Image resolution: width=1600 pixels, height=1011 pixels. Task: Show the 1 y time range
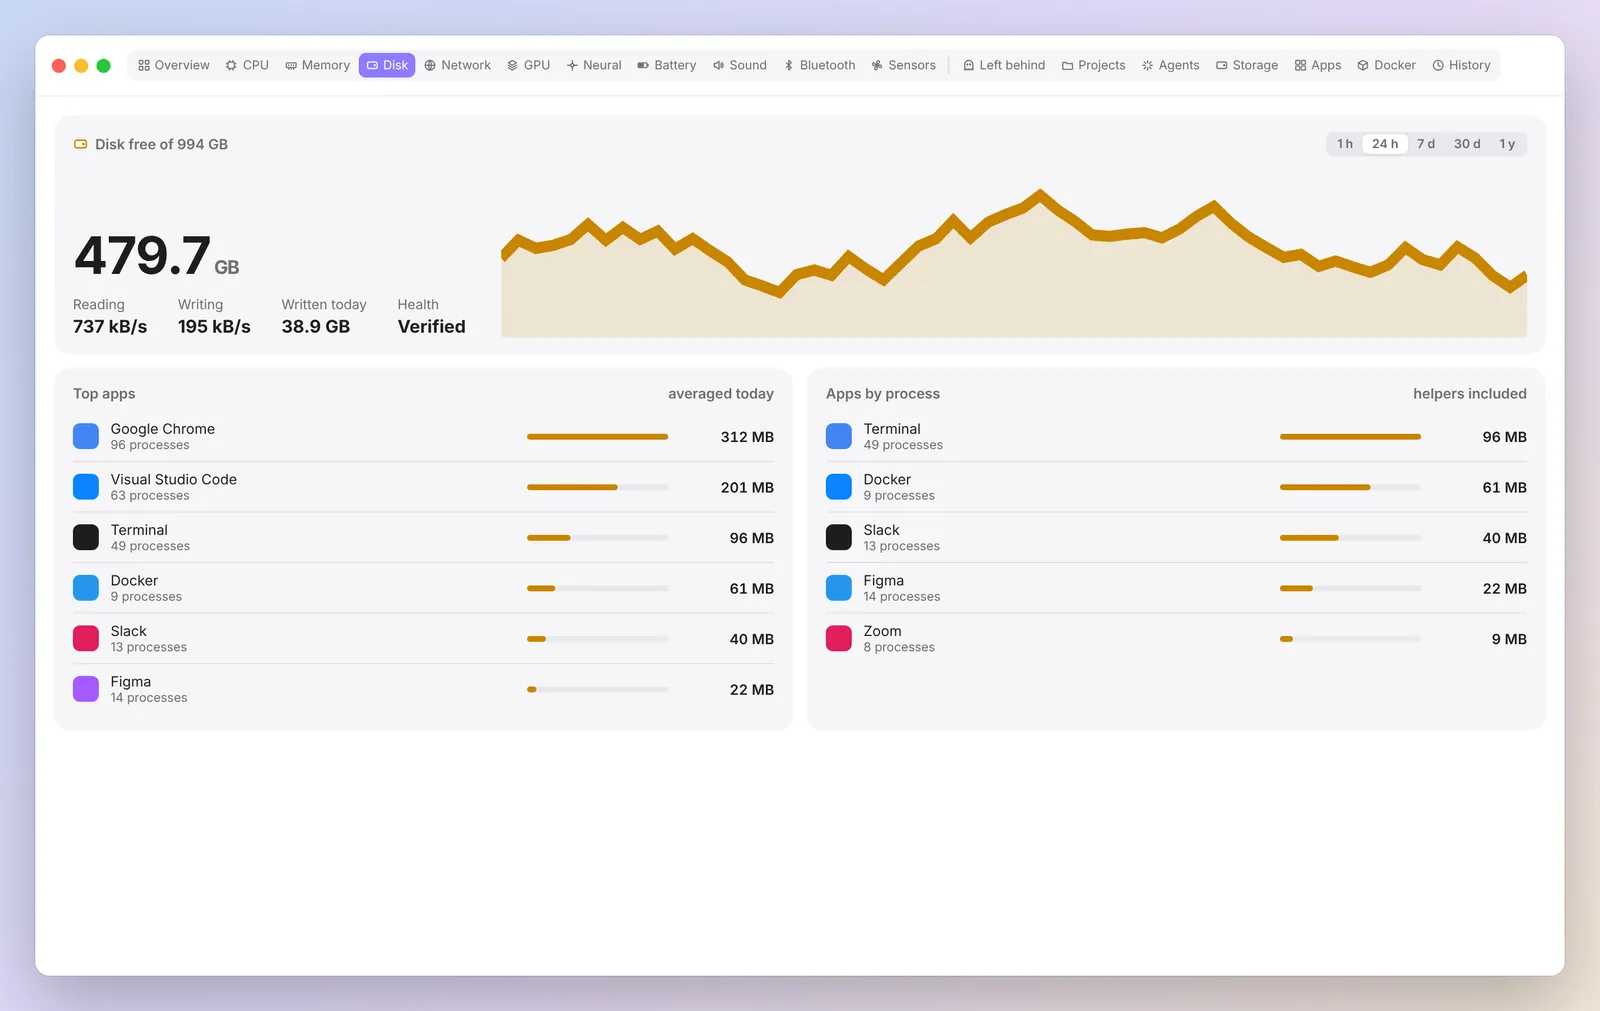pos(1507,144)
